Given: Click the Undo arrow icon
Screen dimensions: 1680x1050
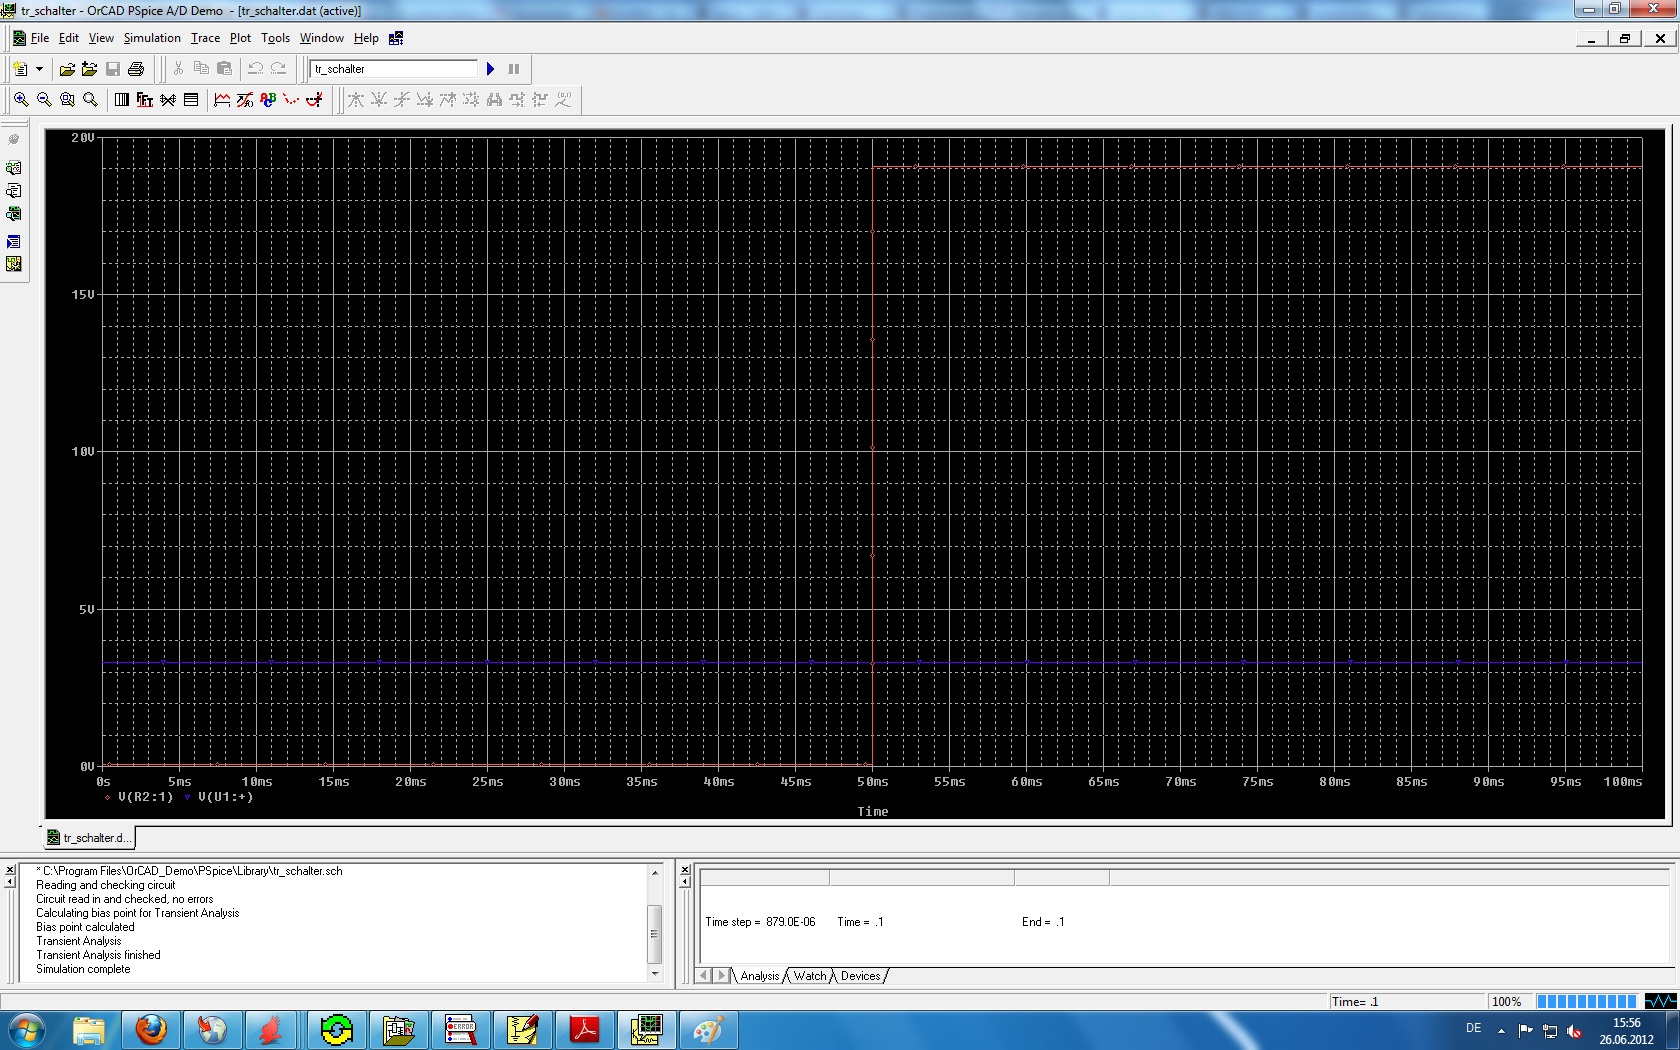Looking at the screenshot, I should [x=256, y=69].
